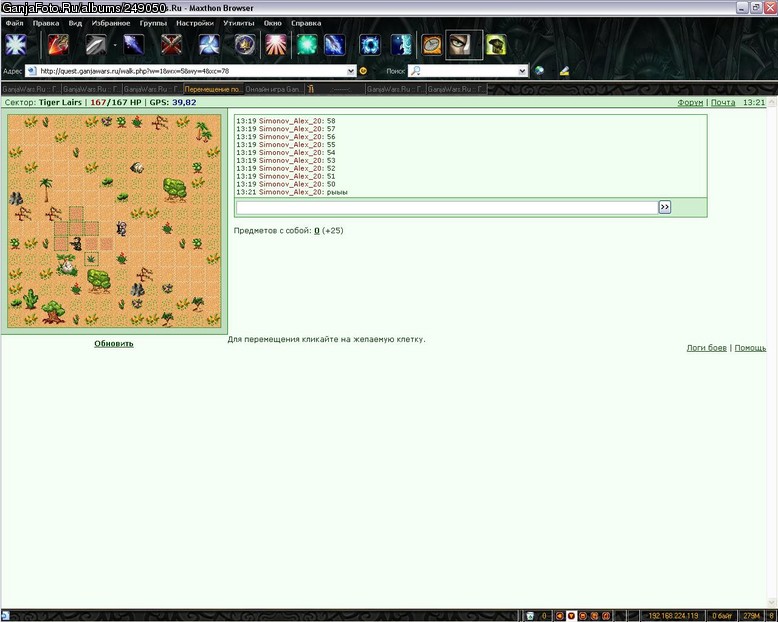
Task: Click the orange left-arrow status bar icon
Action: click(560, 616)
